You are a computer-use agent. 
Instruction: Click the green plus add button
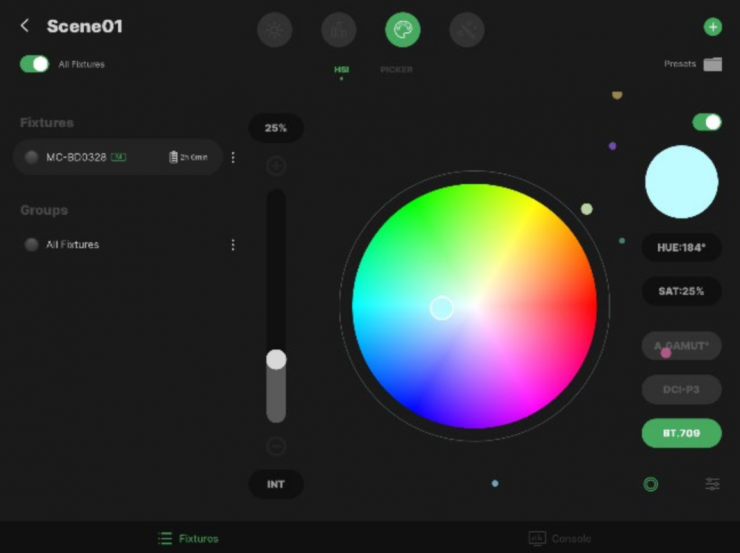click(x=712, y=27)
